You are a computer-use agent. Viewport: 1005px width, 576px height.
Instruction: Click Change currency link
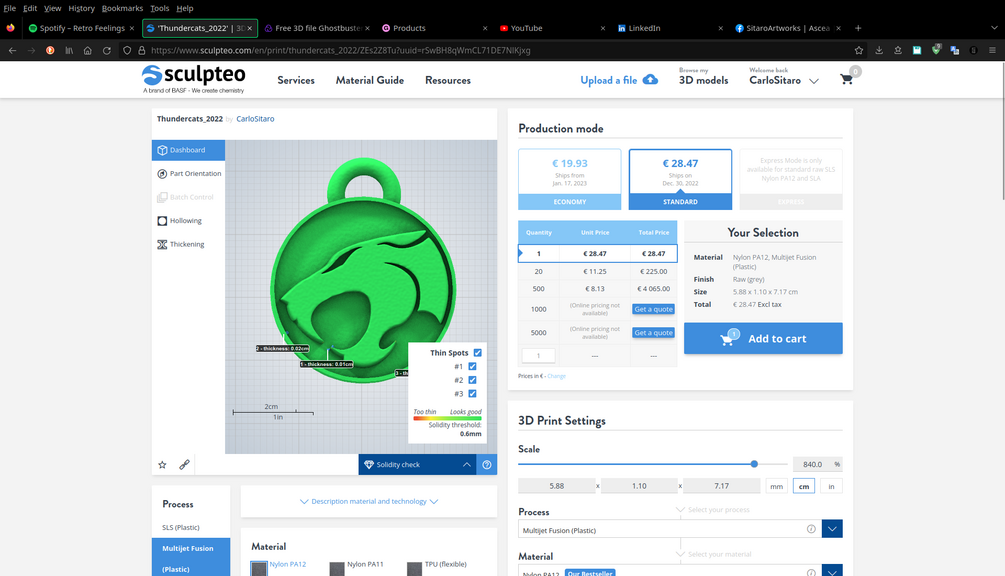coord(556,376)
